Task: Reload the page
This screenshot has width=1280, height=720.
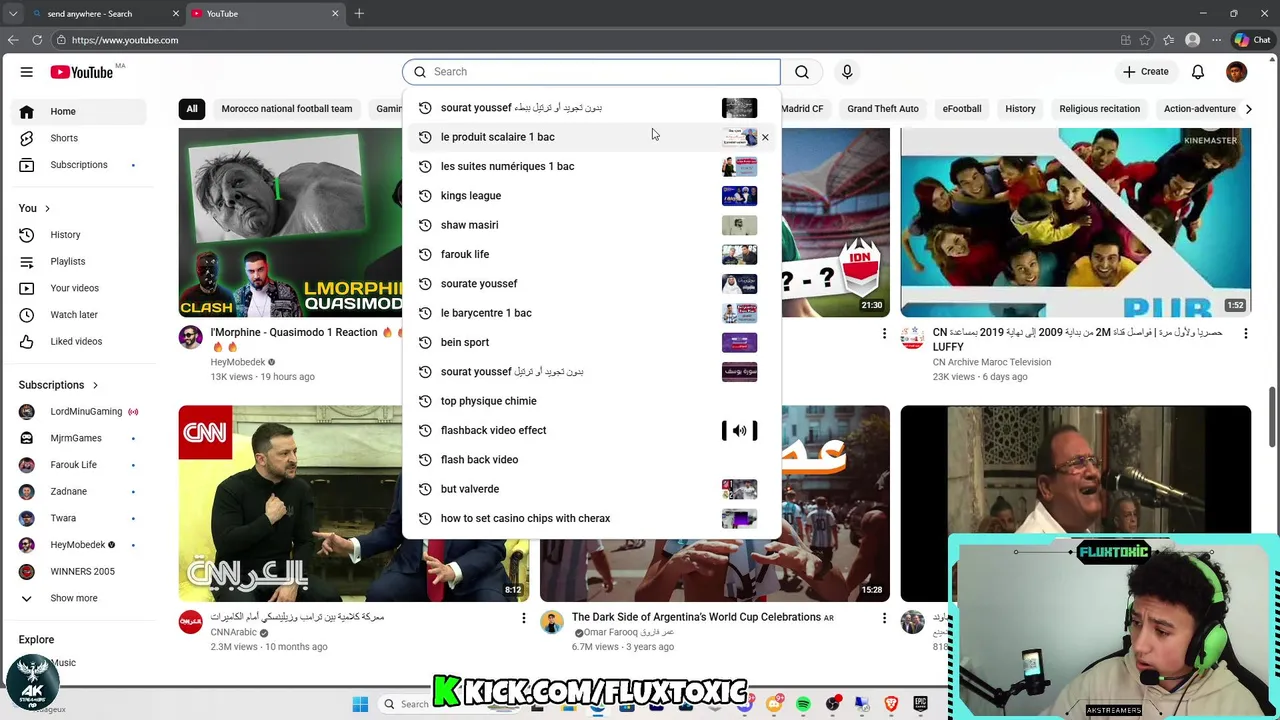Action: 37,40
